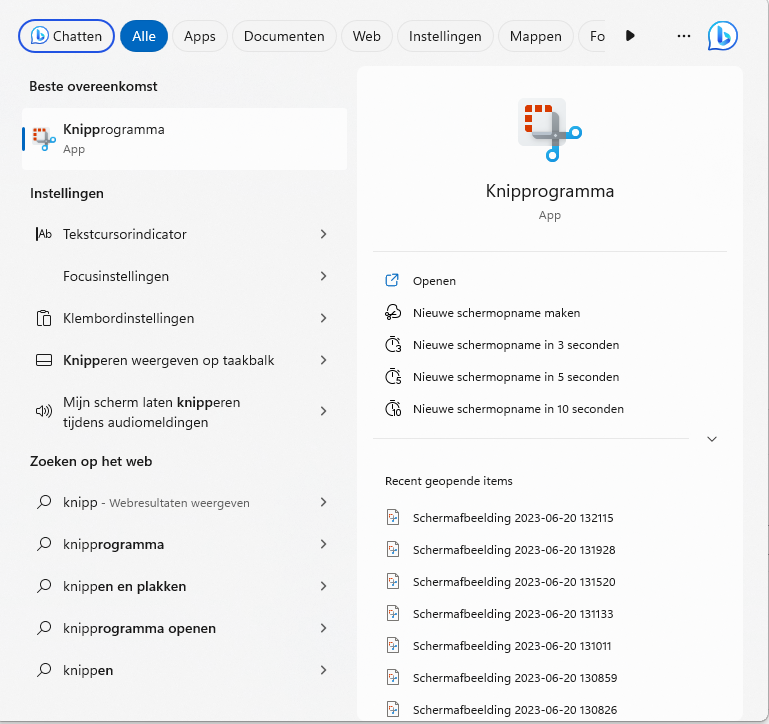Click the taskbar icon beside Knipperen weergeven
This screenshot has width=769, height=724.
pos(44,361)
